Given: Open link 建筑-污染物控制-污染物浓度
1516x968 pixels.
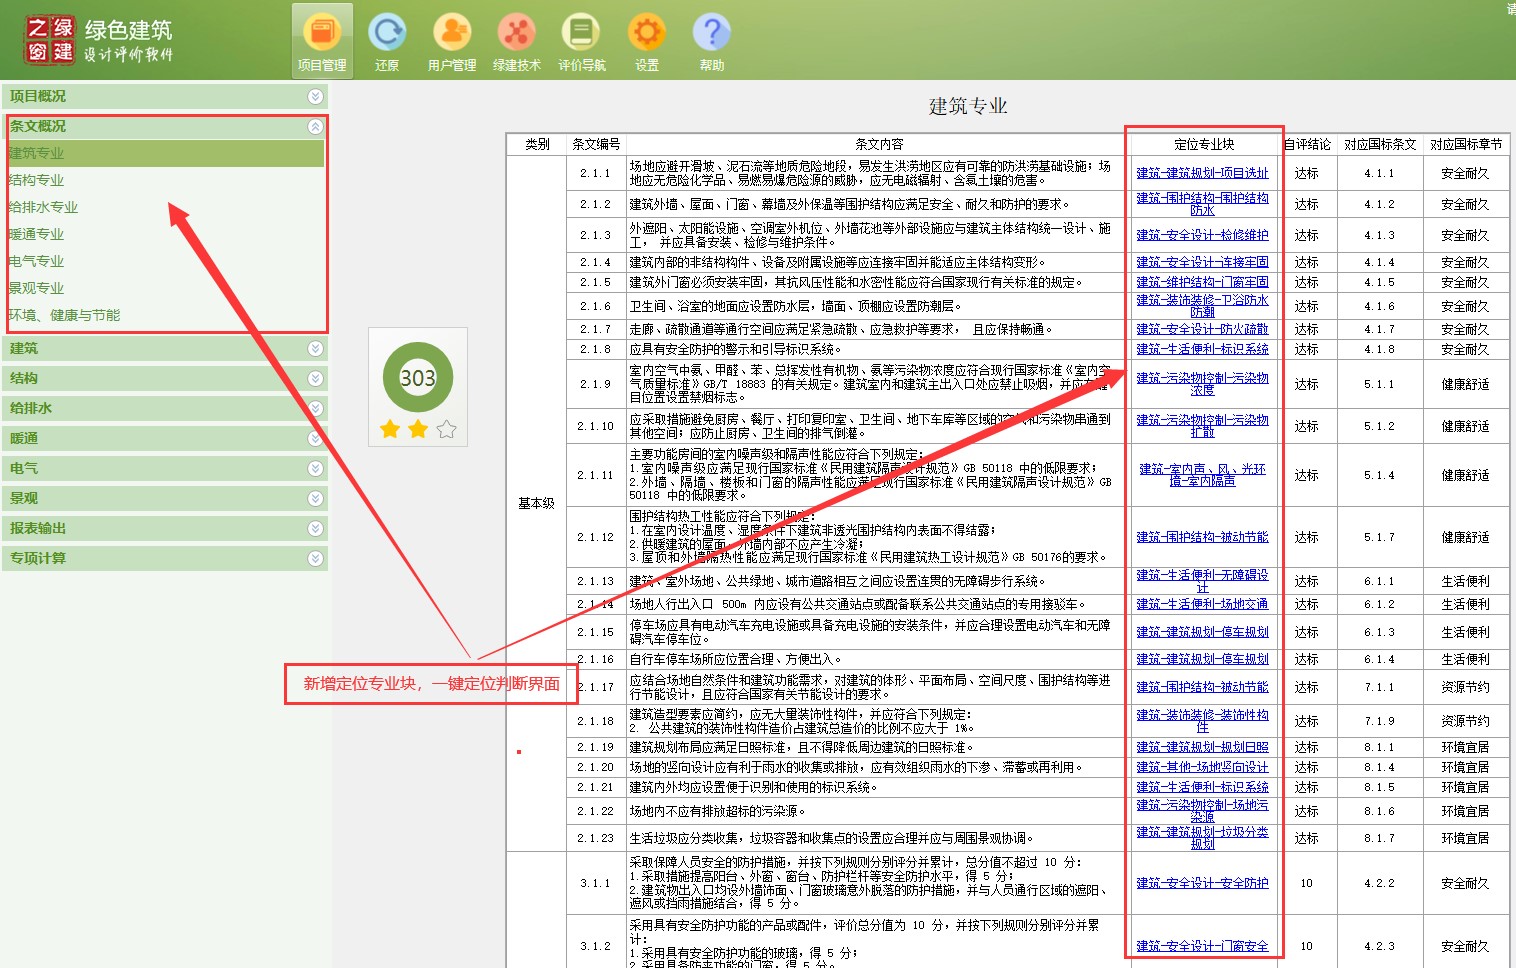Looking at the screenshot, I should (x=1202, y=384).
